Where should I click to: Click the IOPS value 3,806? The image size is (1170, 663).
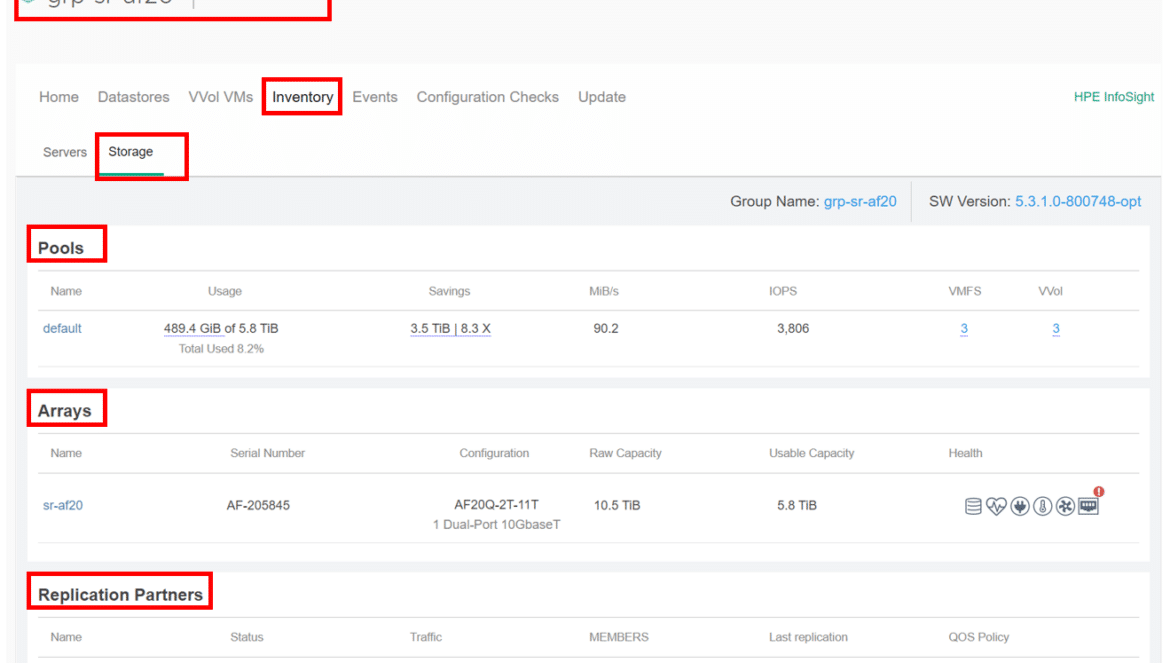coord(792,328)
